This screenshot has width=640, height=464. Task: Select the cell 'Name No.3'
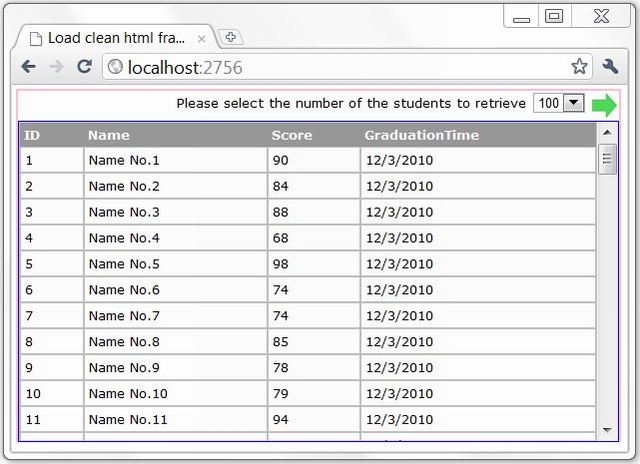(x=176, y=212)
